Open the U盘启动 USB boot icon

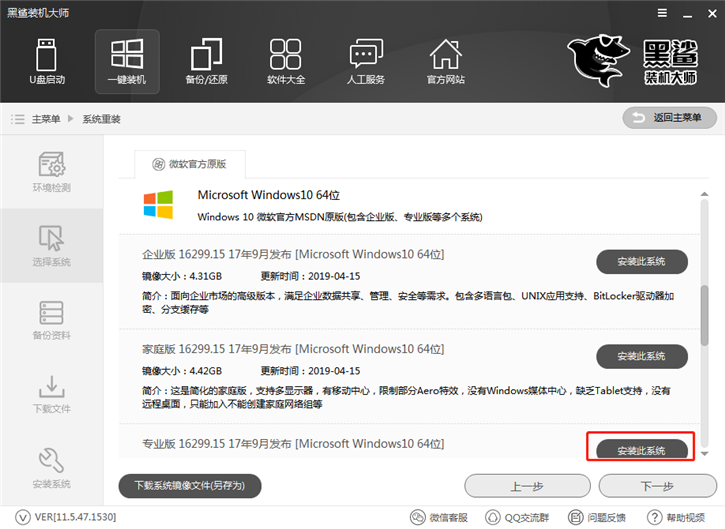(x=47, y=62)
